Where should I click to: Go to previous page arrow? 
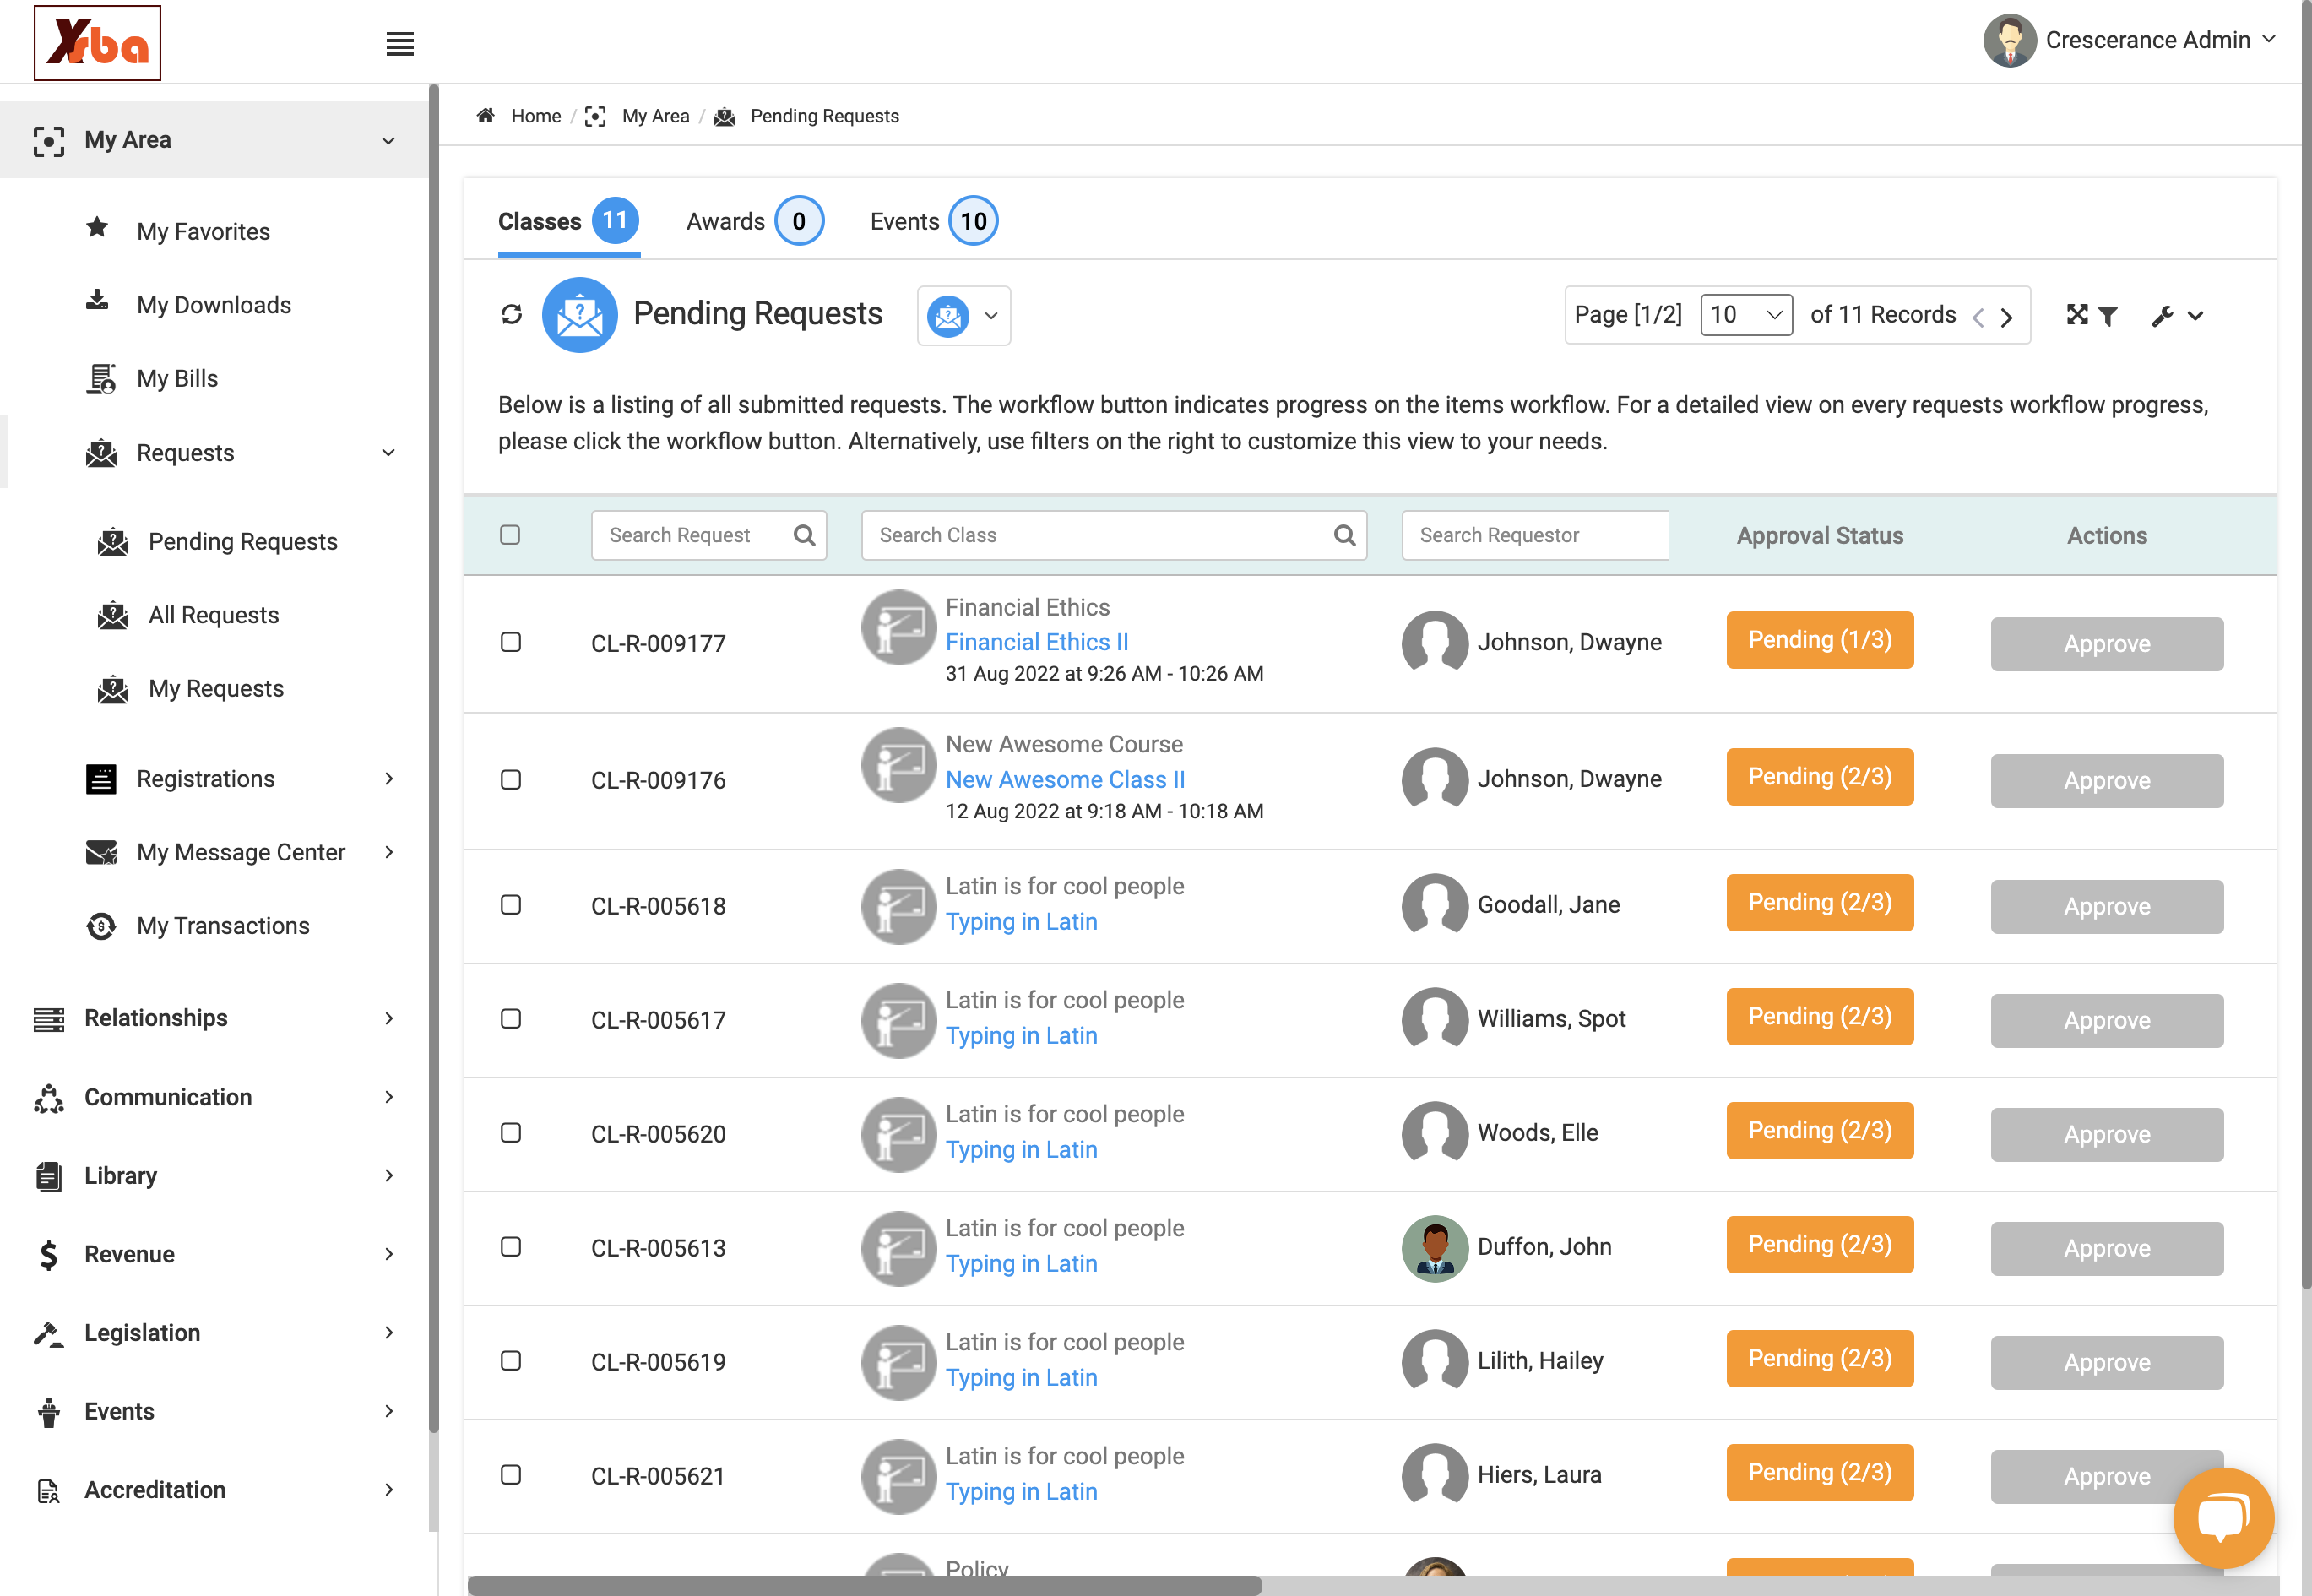click(x=1978, y=317)
